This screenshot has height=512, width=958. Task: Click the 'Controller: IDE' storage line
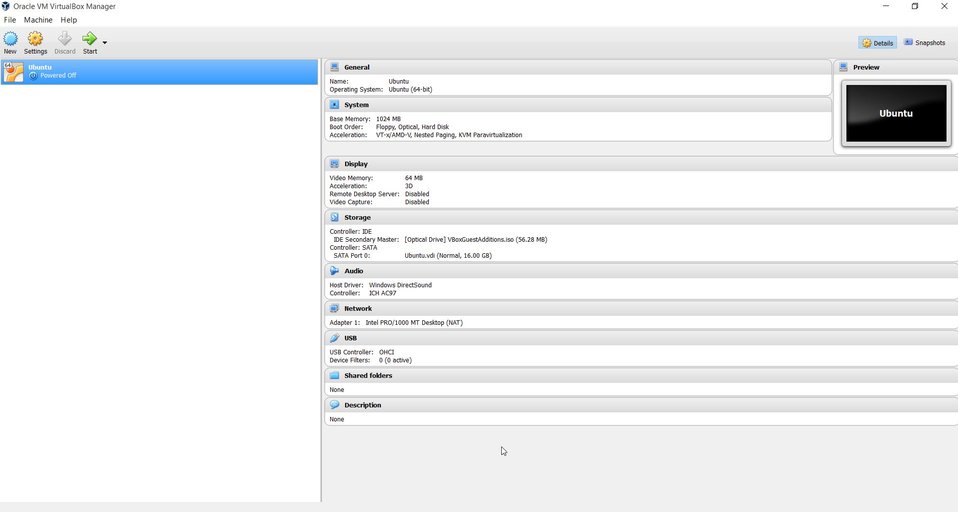(351, 232)
